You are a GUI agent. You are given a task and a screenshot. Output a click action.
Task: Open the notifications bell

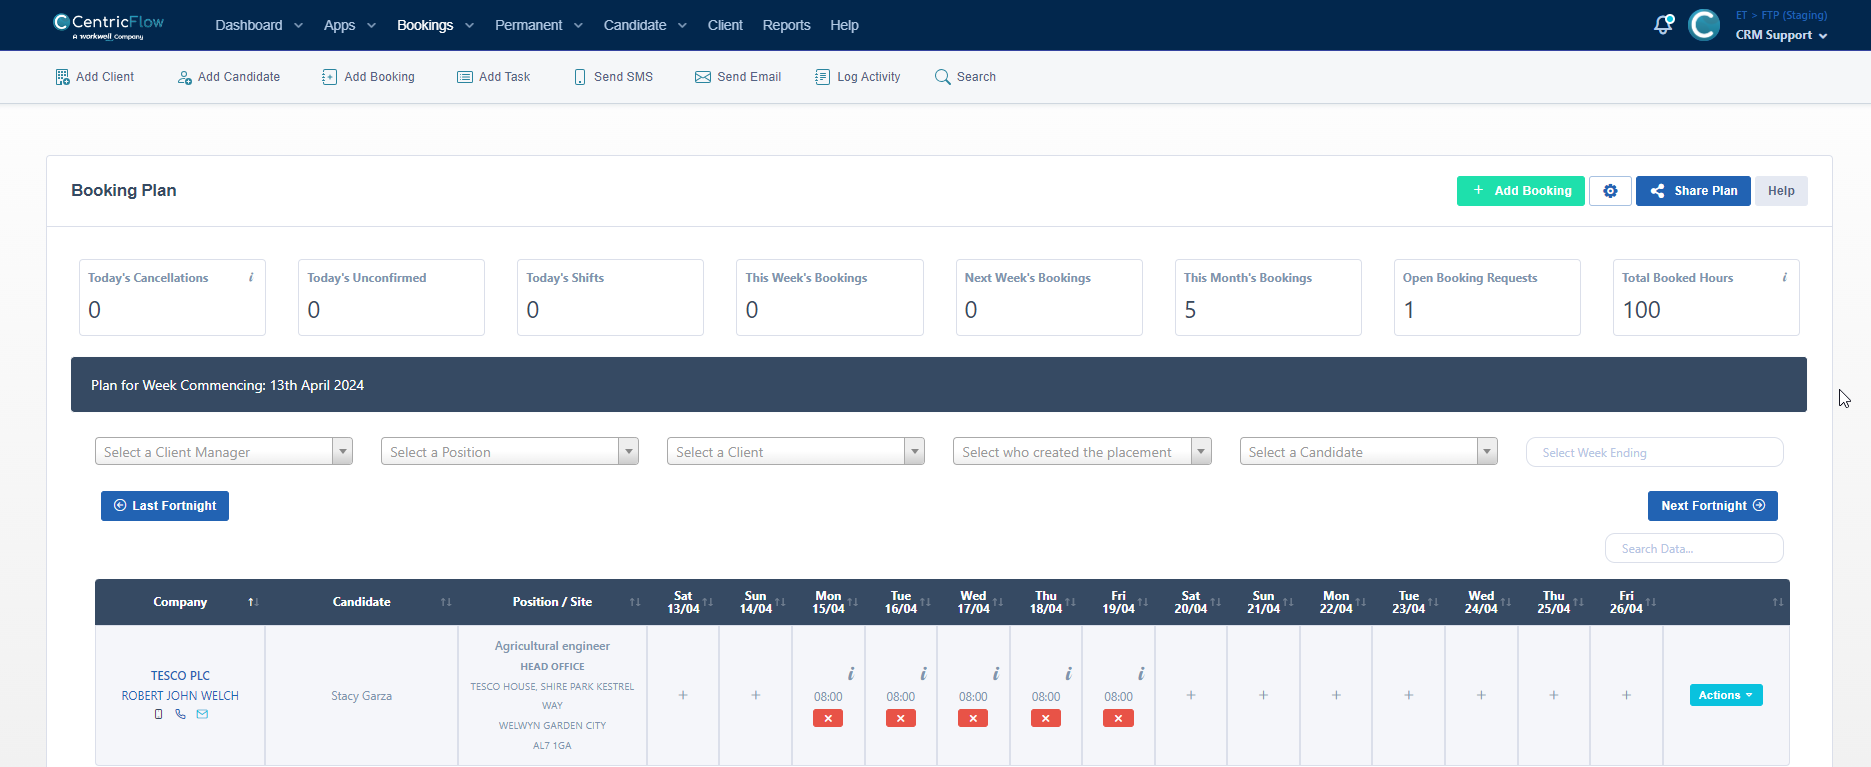click(x=1663, y=25)
